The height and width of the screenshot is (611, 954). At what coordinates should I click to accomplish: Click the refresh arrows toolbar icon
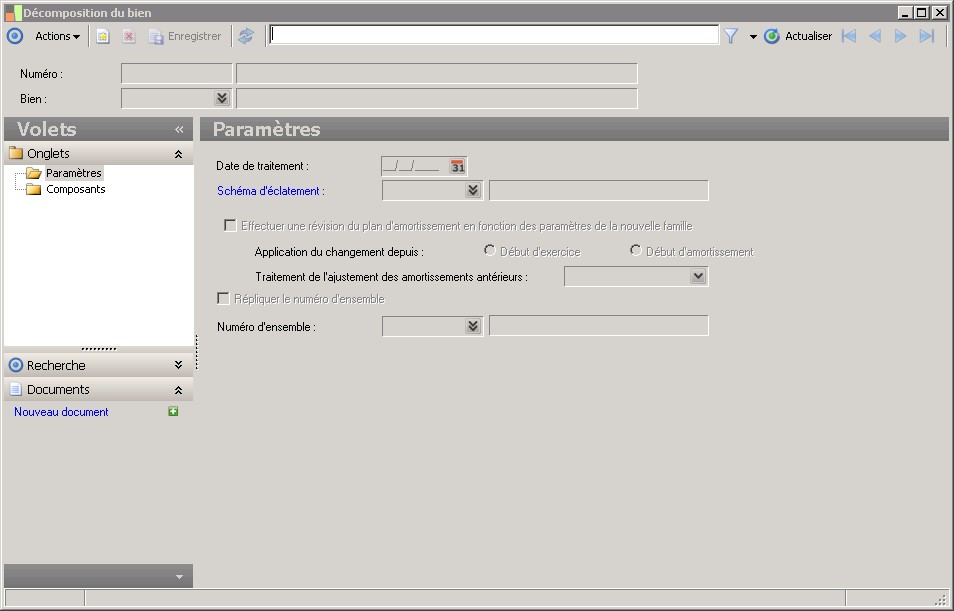point(246,37)
